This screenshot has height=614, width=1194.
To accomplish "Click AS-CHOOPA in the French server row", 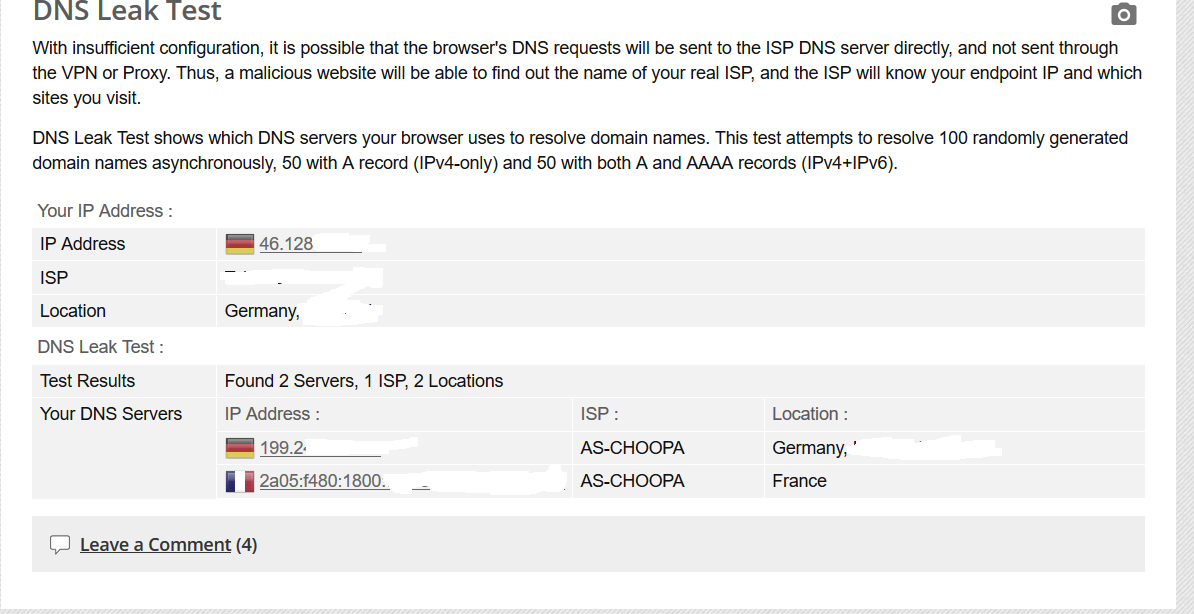I will [632, 481].
